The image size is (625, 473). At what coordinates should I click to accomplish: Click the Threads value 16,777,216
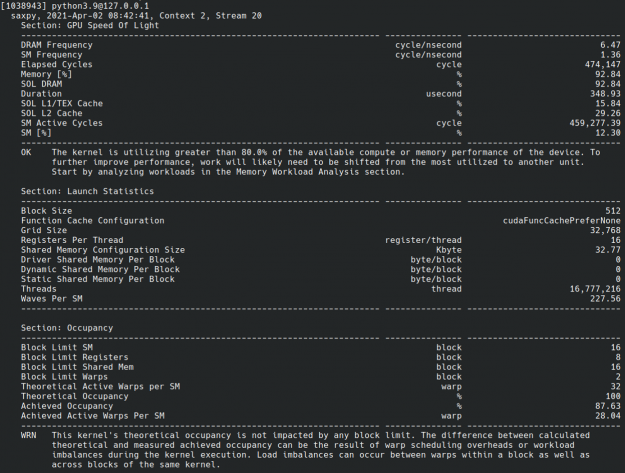click(x=593, y=288)
